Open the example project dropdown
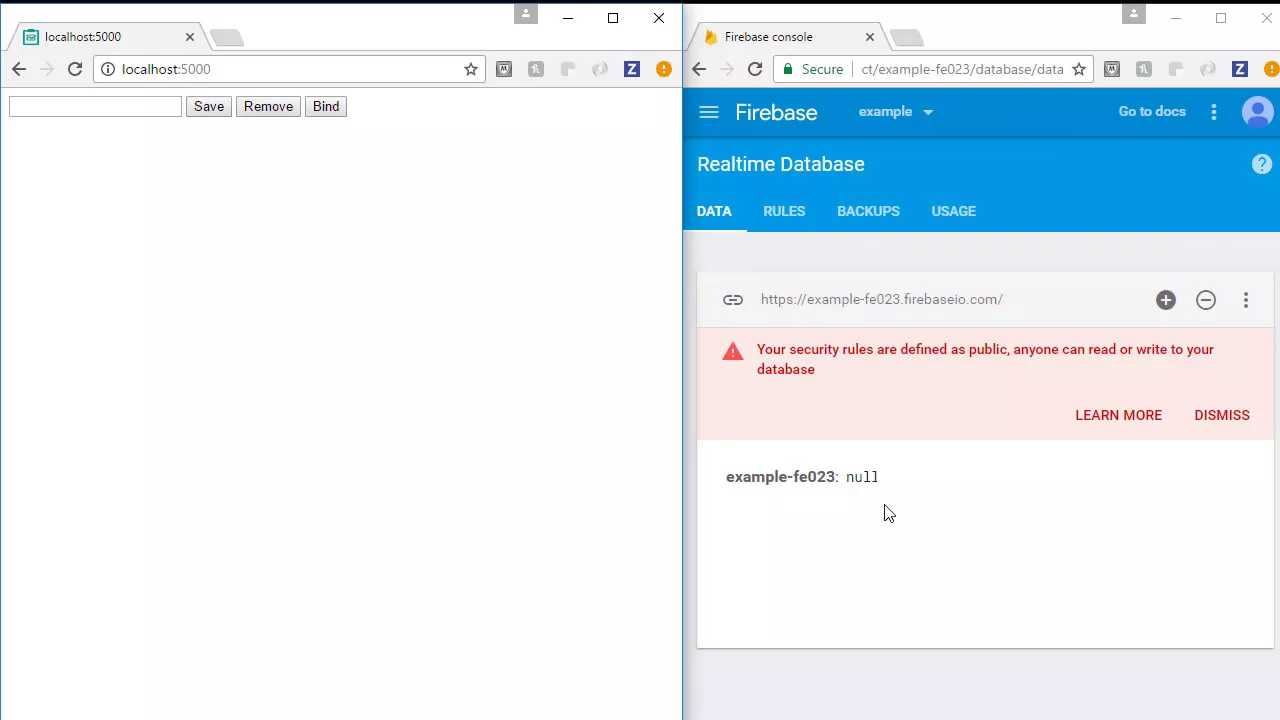Image resolution: width=1280 pixels, height=720 pixels. [896, 111]
